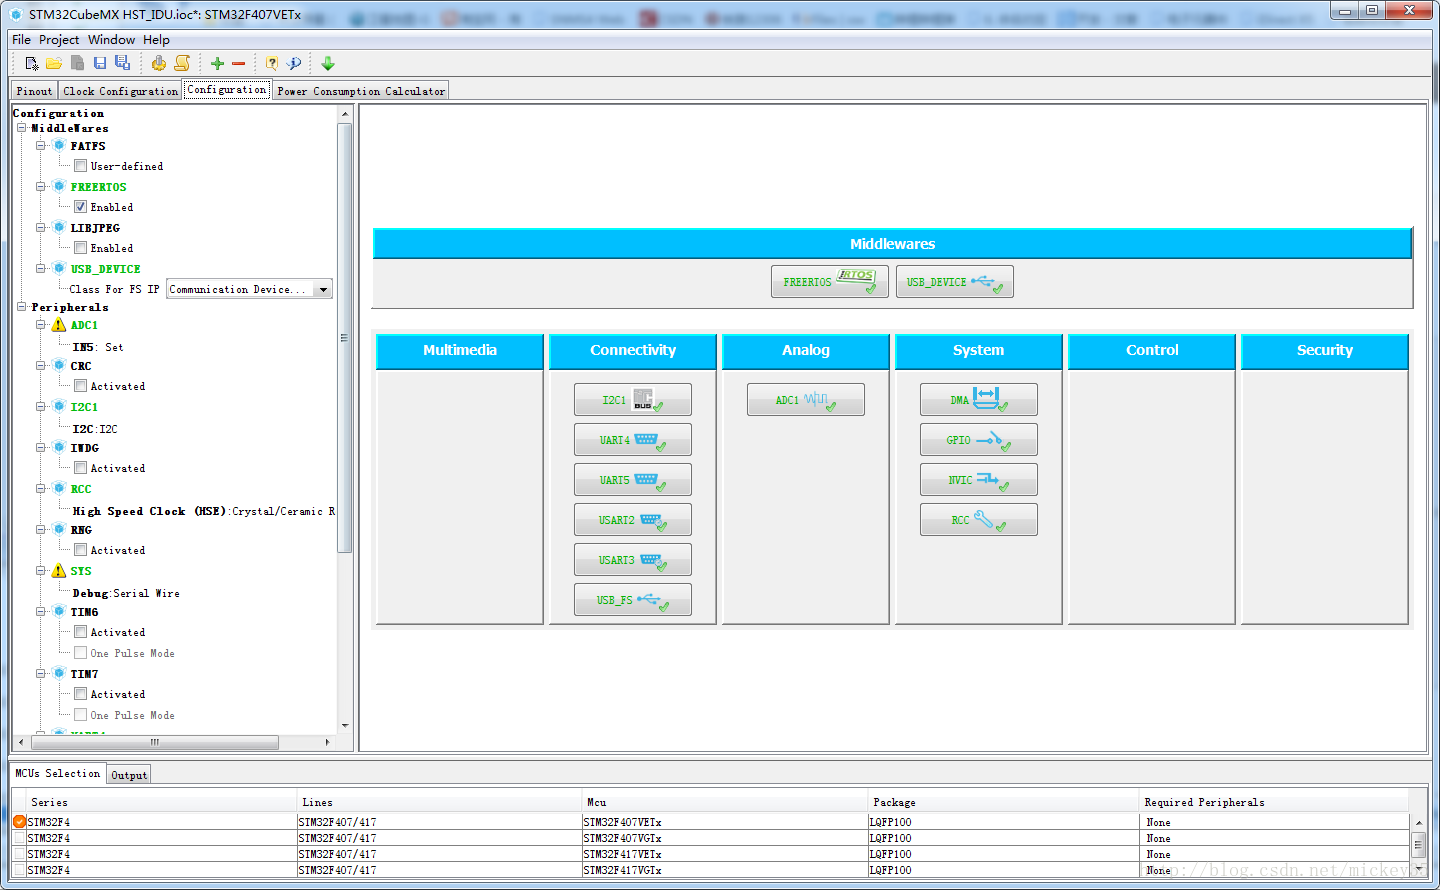Open the RCC system configuration button

tap(979, 520)
